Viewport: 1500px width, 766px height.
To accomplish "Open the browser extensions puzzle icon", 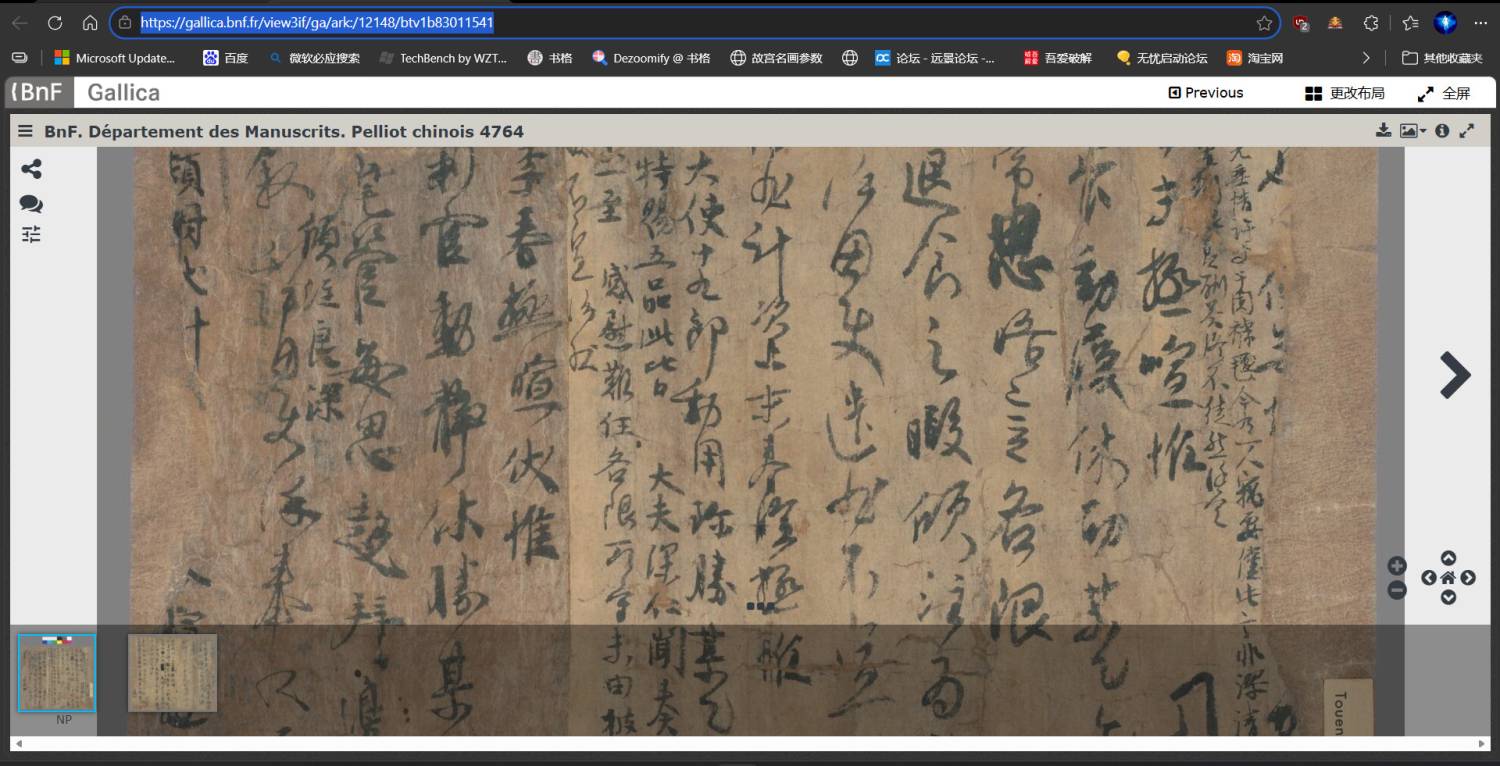I will (x=1371, y=23).
